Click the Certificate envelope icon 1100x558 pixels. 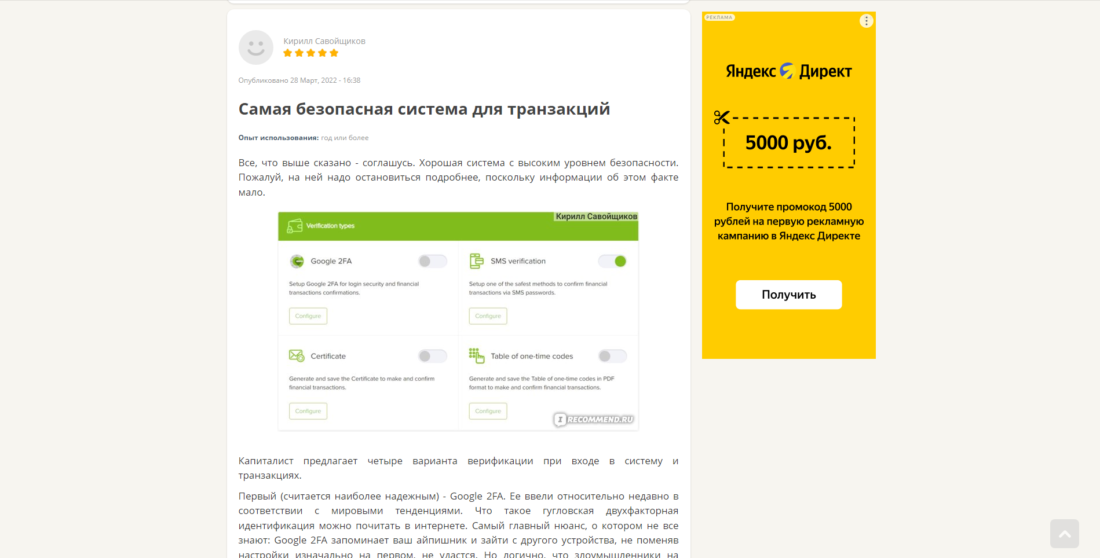click(x=297, y=356)
